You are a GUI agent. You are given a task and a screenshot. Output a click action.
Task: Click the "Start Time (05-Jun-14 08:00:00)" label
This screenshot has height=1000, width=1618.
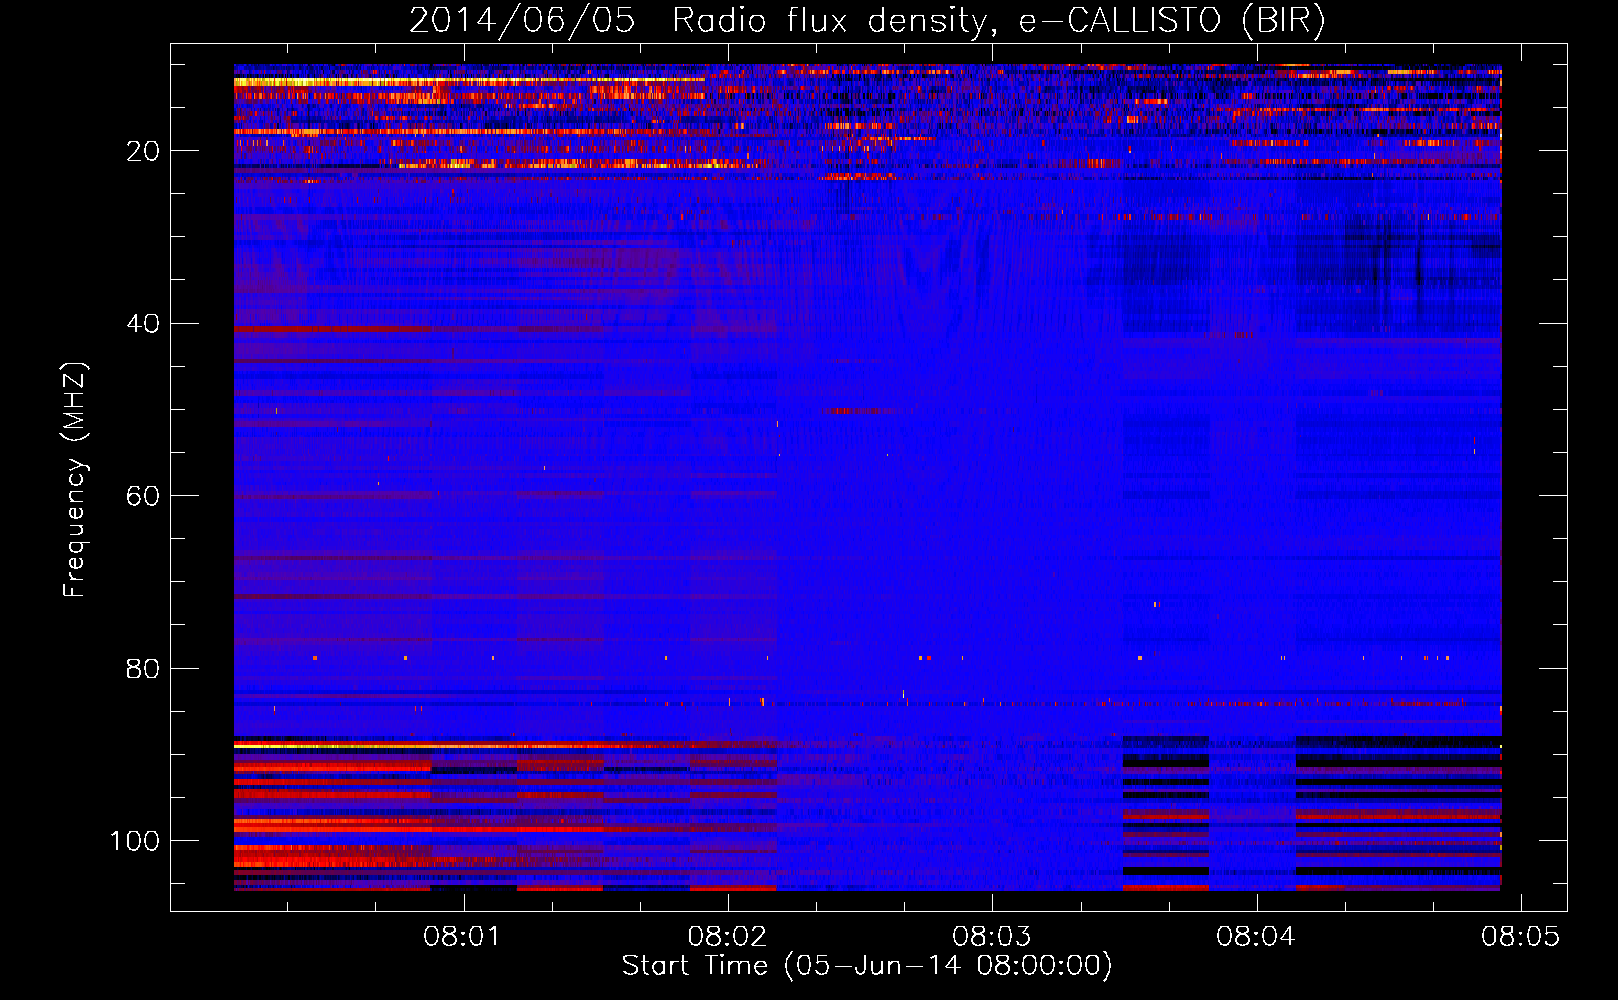point(867,966)
